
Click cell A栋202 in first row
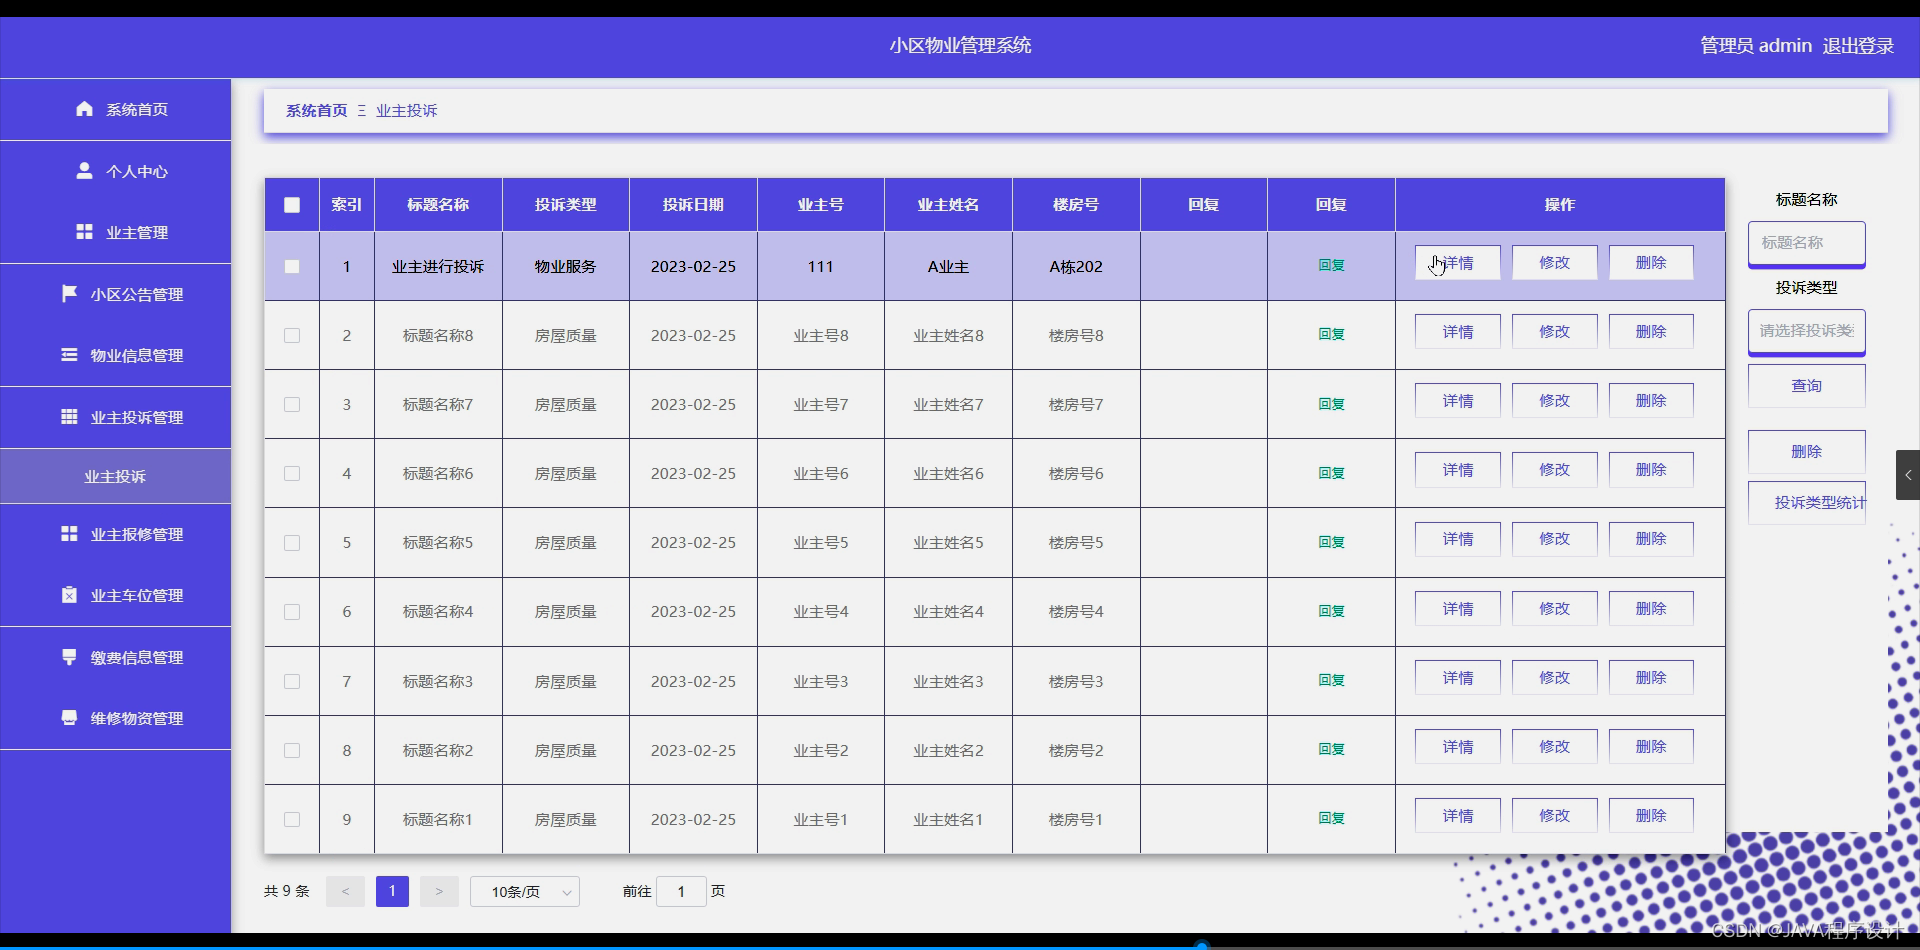pos(1076,267)
